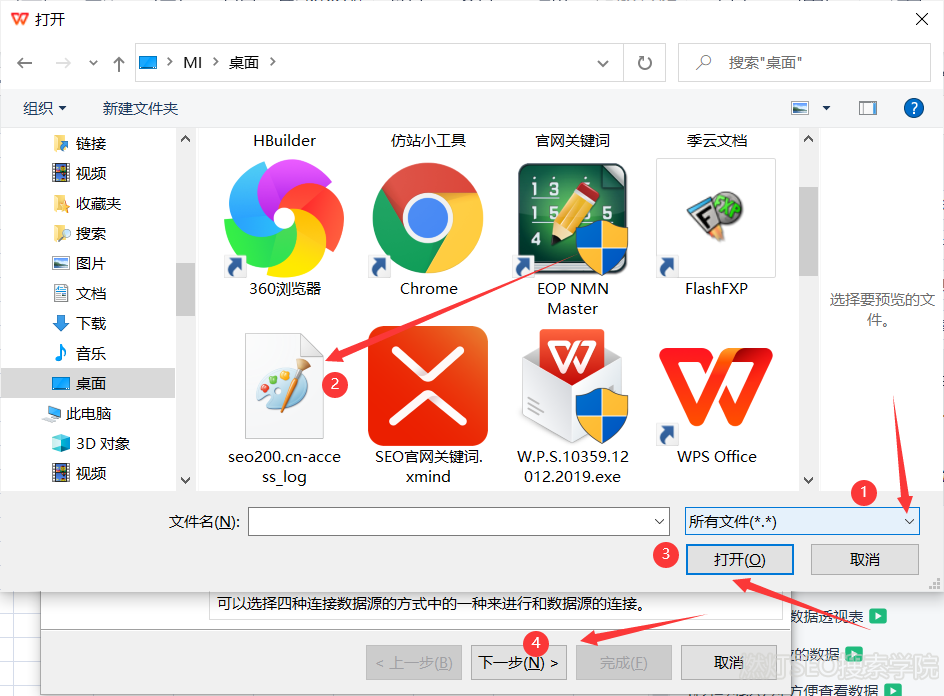Click the 链接 folder in sidebar
Image resolution: width=944 pixels, height=696 pixels.
(x=80, y=143)
